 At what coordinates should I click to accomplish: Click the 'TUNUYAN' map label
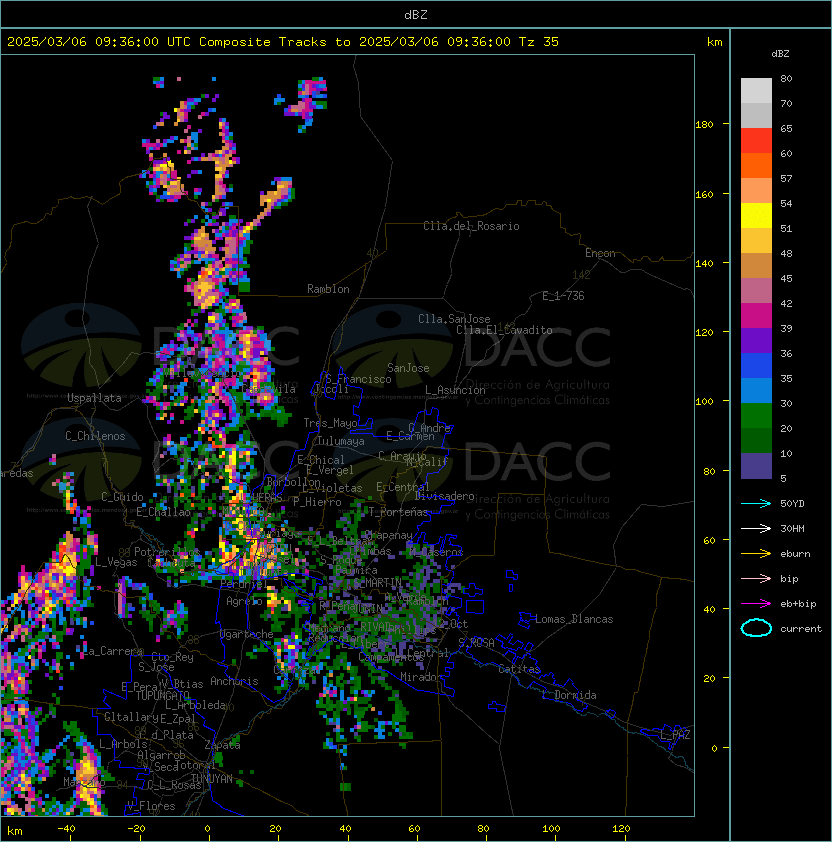[212, 779]
